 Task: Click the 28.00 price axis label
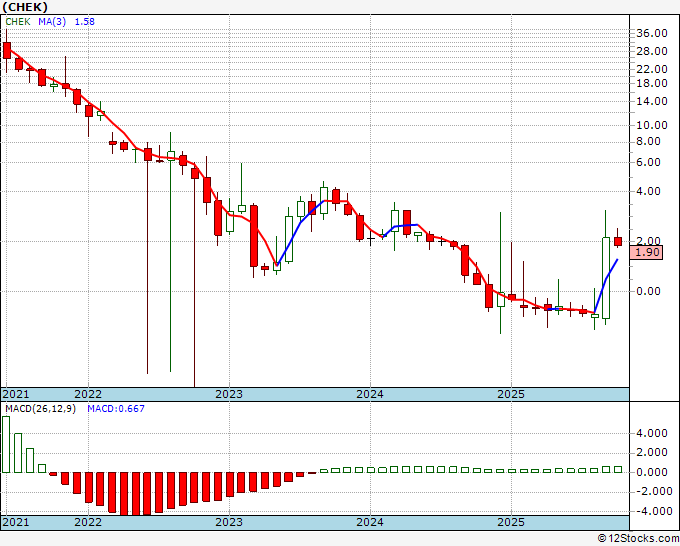click(651, 51)
